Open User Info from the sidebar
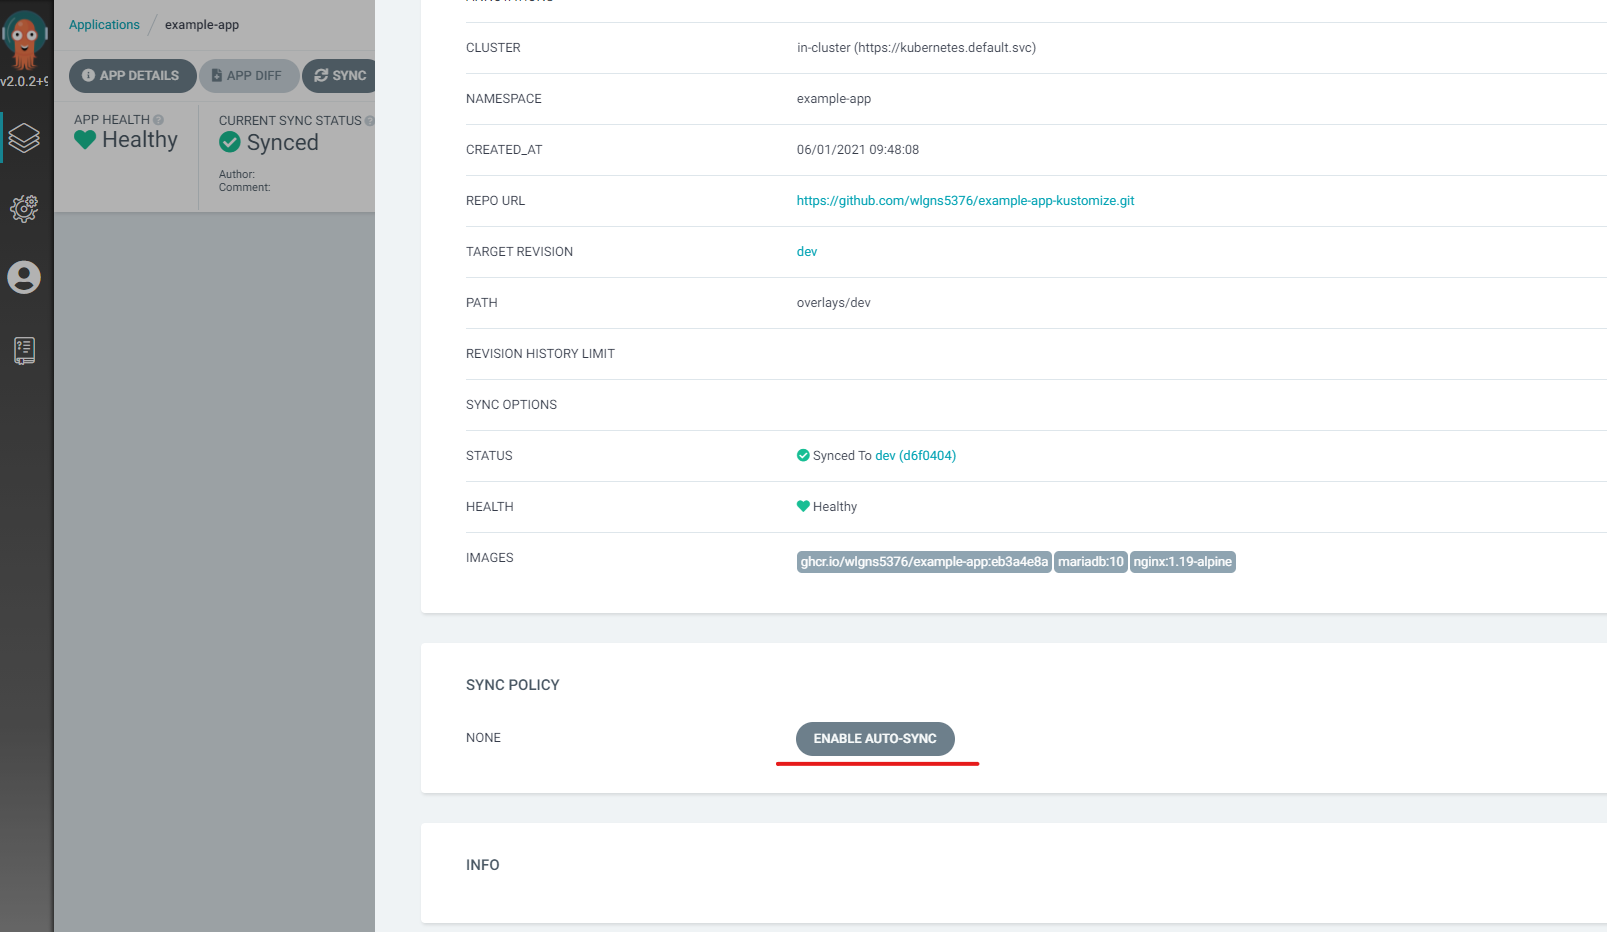 [x=25, y=280]
